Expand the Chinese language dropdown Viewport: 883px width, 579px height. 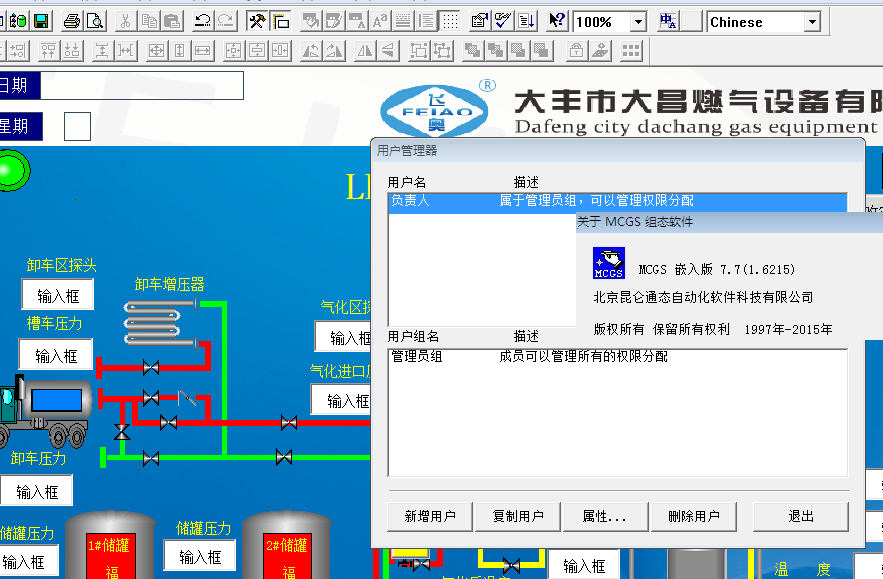point(811,22)
